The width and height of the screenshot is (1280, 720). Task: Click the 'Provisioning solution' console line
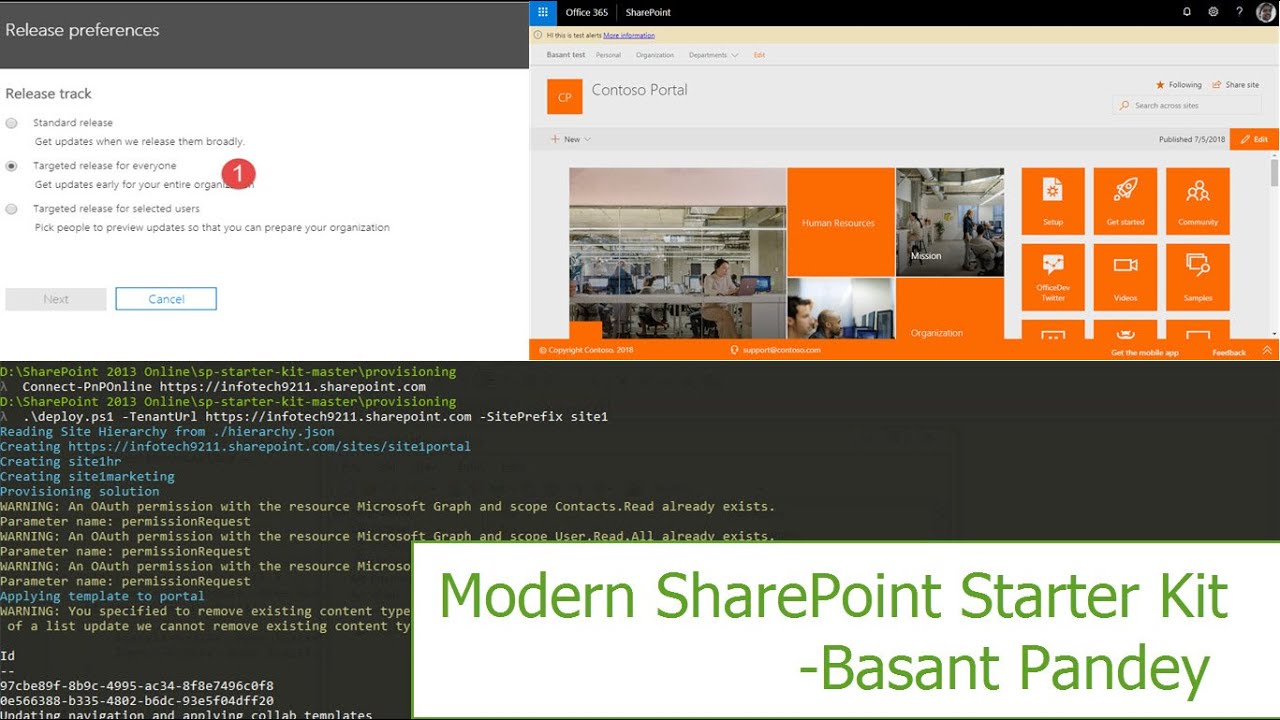click(80, 492)
